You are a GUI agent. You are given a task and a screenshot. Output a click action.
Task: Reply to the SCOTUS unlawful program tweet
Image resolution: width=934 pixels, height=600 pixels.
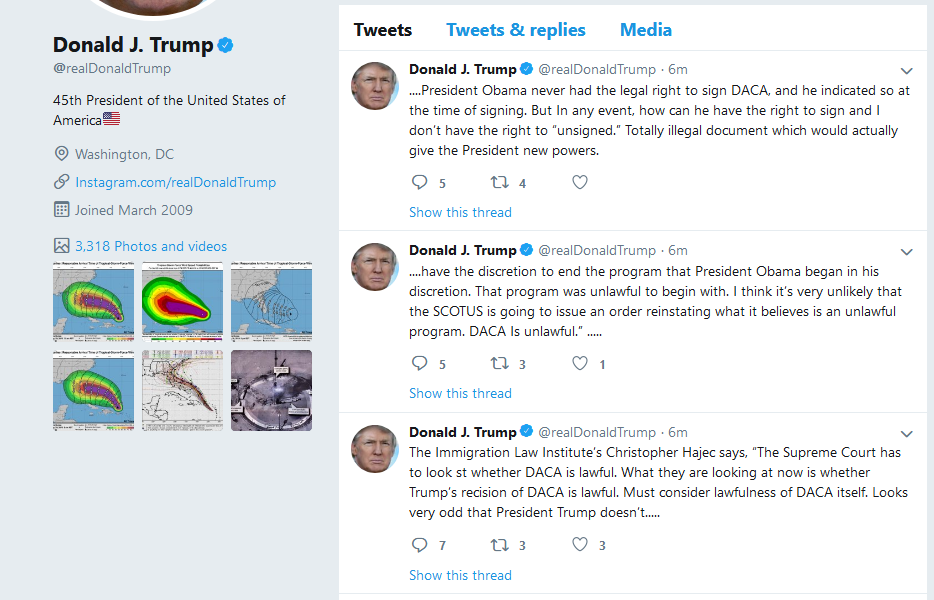point(420,364)
